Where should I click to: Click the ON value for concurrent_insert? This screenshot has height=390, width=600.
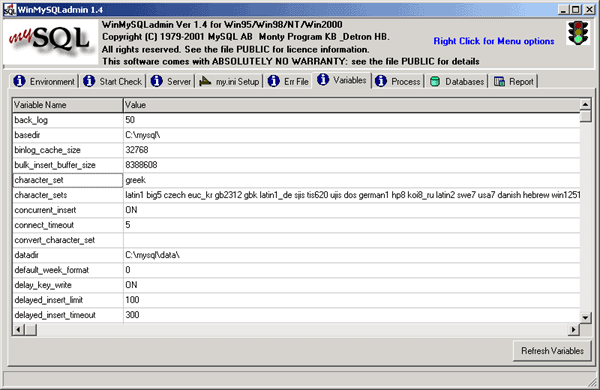click(x=131, y=210)
